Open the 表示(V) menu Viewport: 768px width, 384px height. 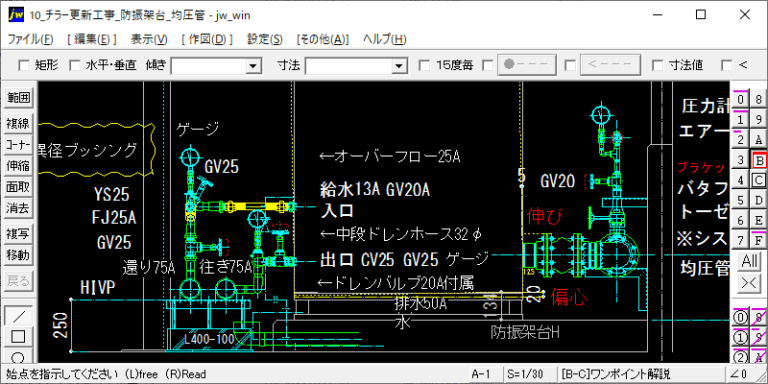[149, 40]
